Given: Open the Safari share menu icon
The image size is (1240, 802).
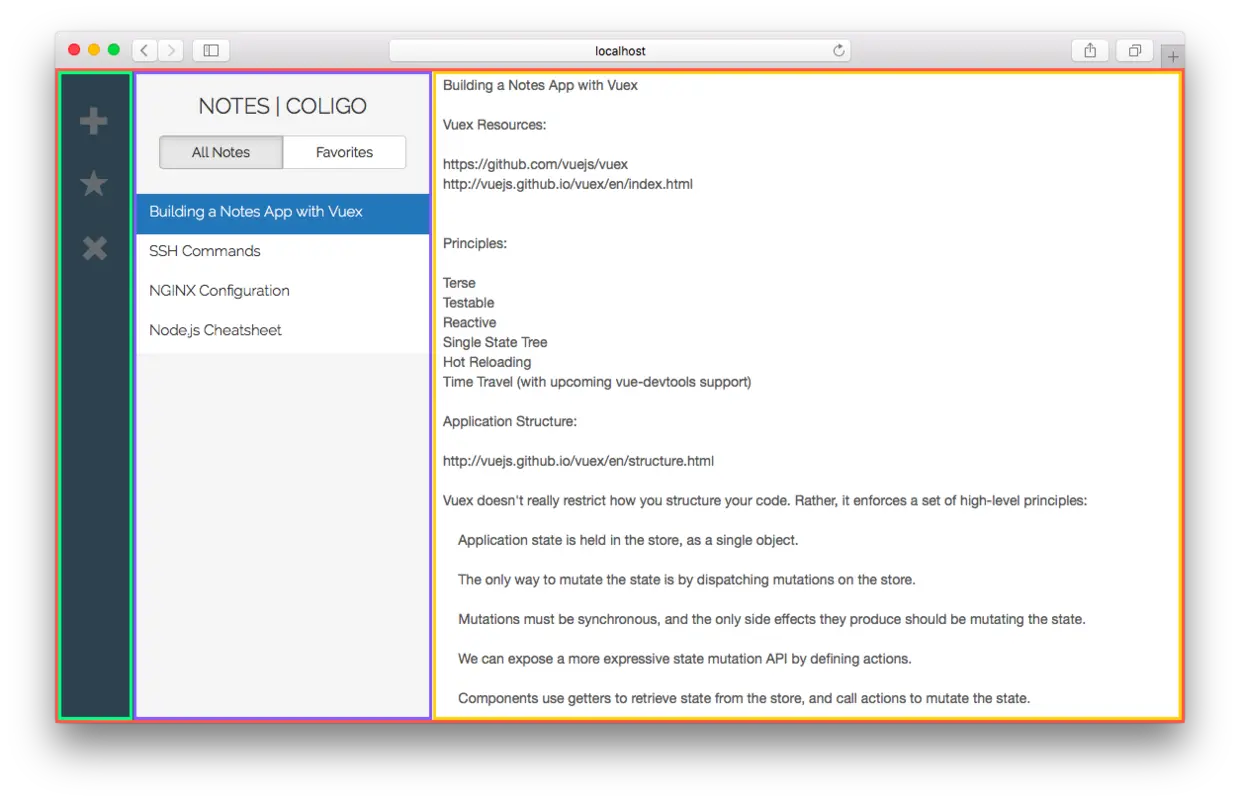Looking at the screenshot, I should coord(1090,50).
